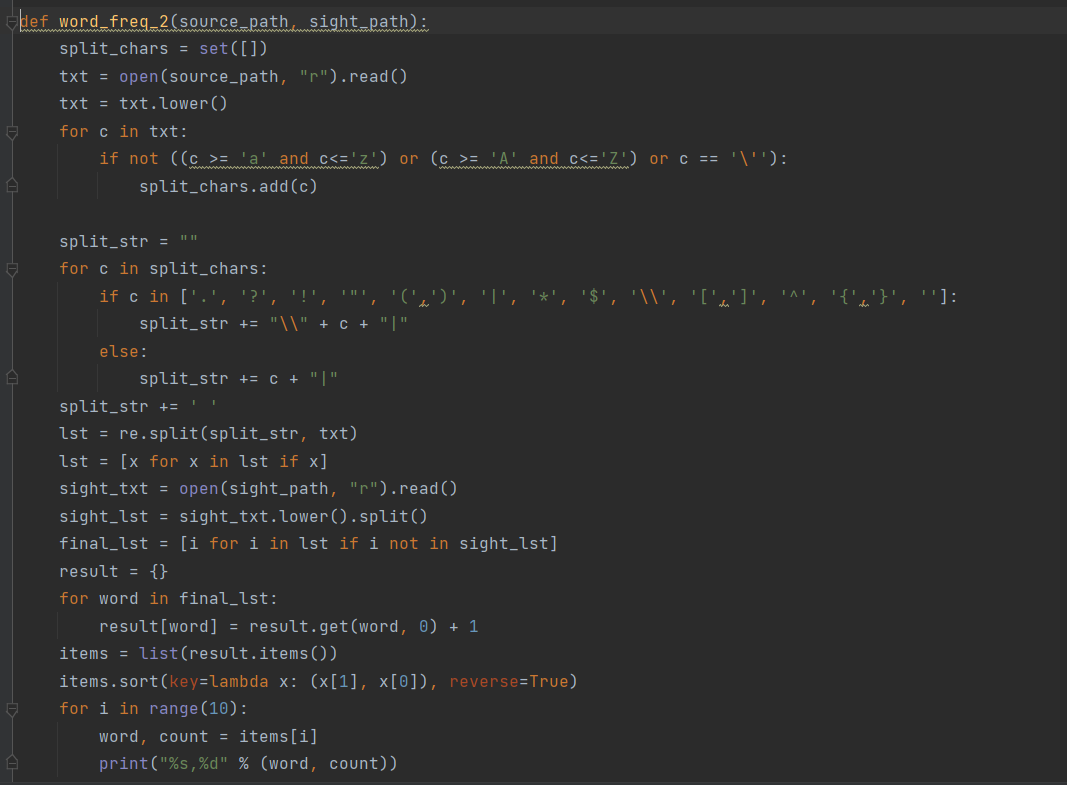Click split_chars.add(c) statement

point(229,186)
